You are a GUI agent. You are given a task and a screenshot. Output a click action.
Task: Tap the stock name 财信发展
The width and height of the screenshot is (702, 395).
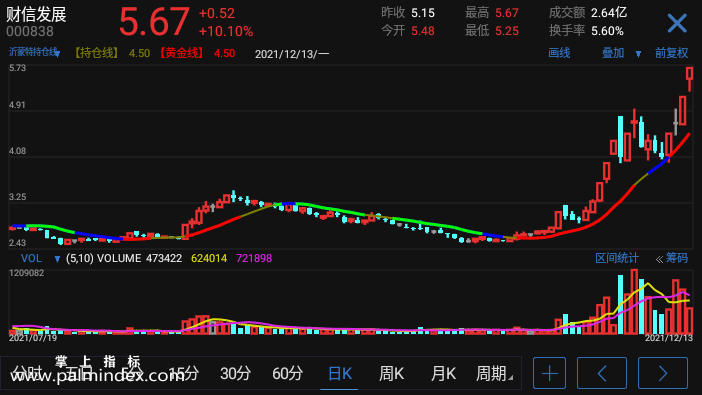[x=36, y=14]
